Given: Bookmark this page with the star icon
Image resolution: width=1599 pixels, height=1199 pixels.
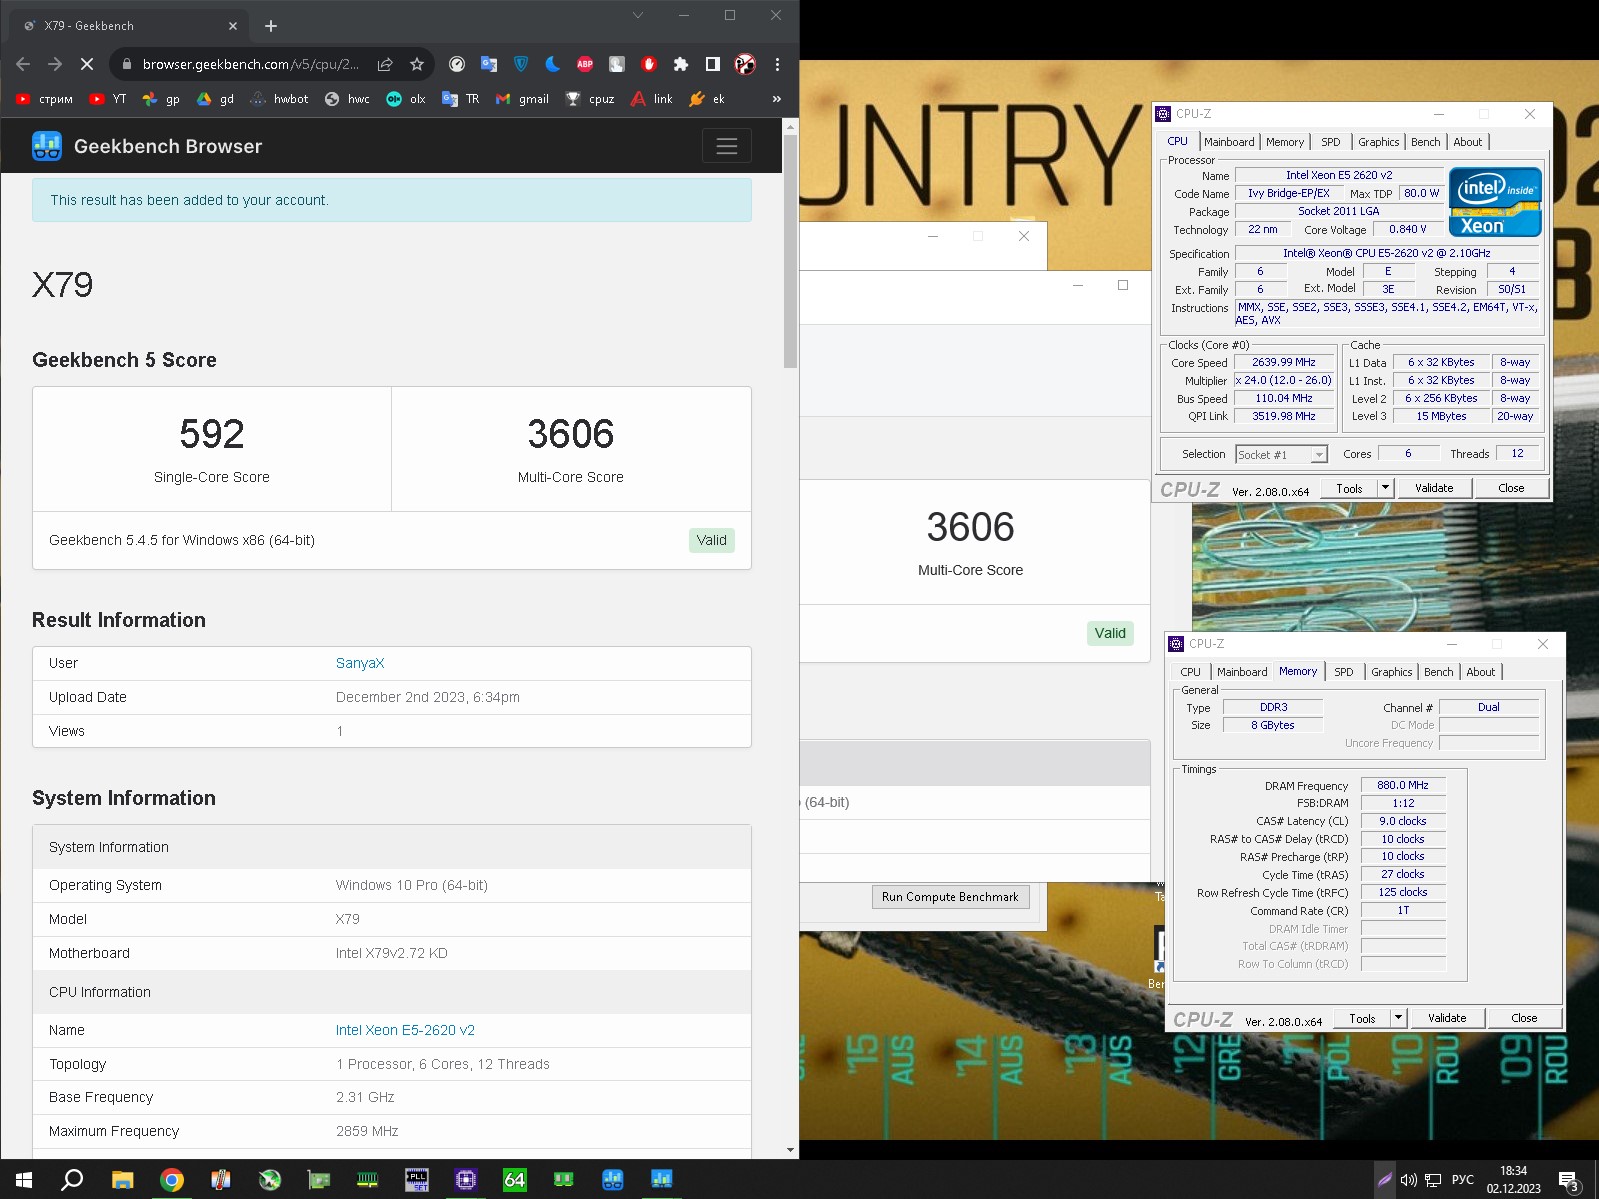Looking at the screenshot, I should 417,64.
